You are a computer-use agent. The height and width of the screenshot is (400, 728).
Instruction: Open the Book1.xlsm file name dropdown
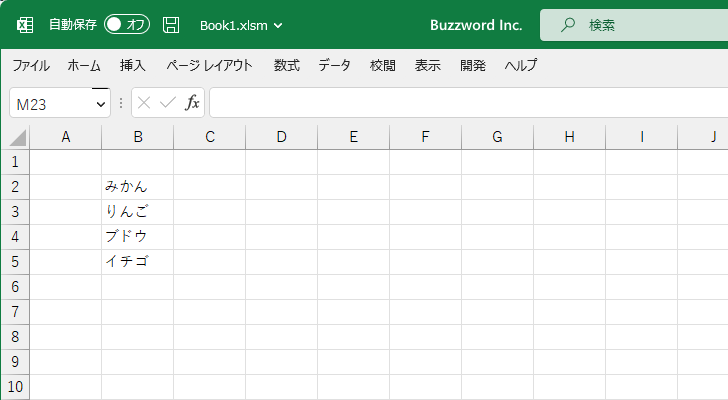tap(241, 26)
